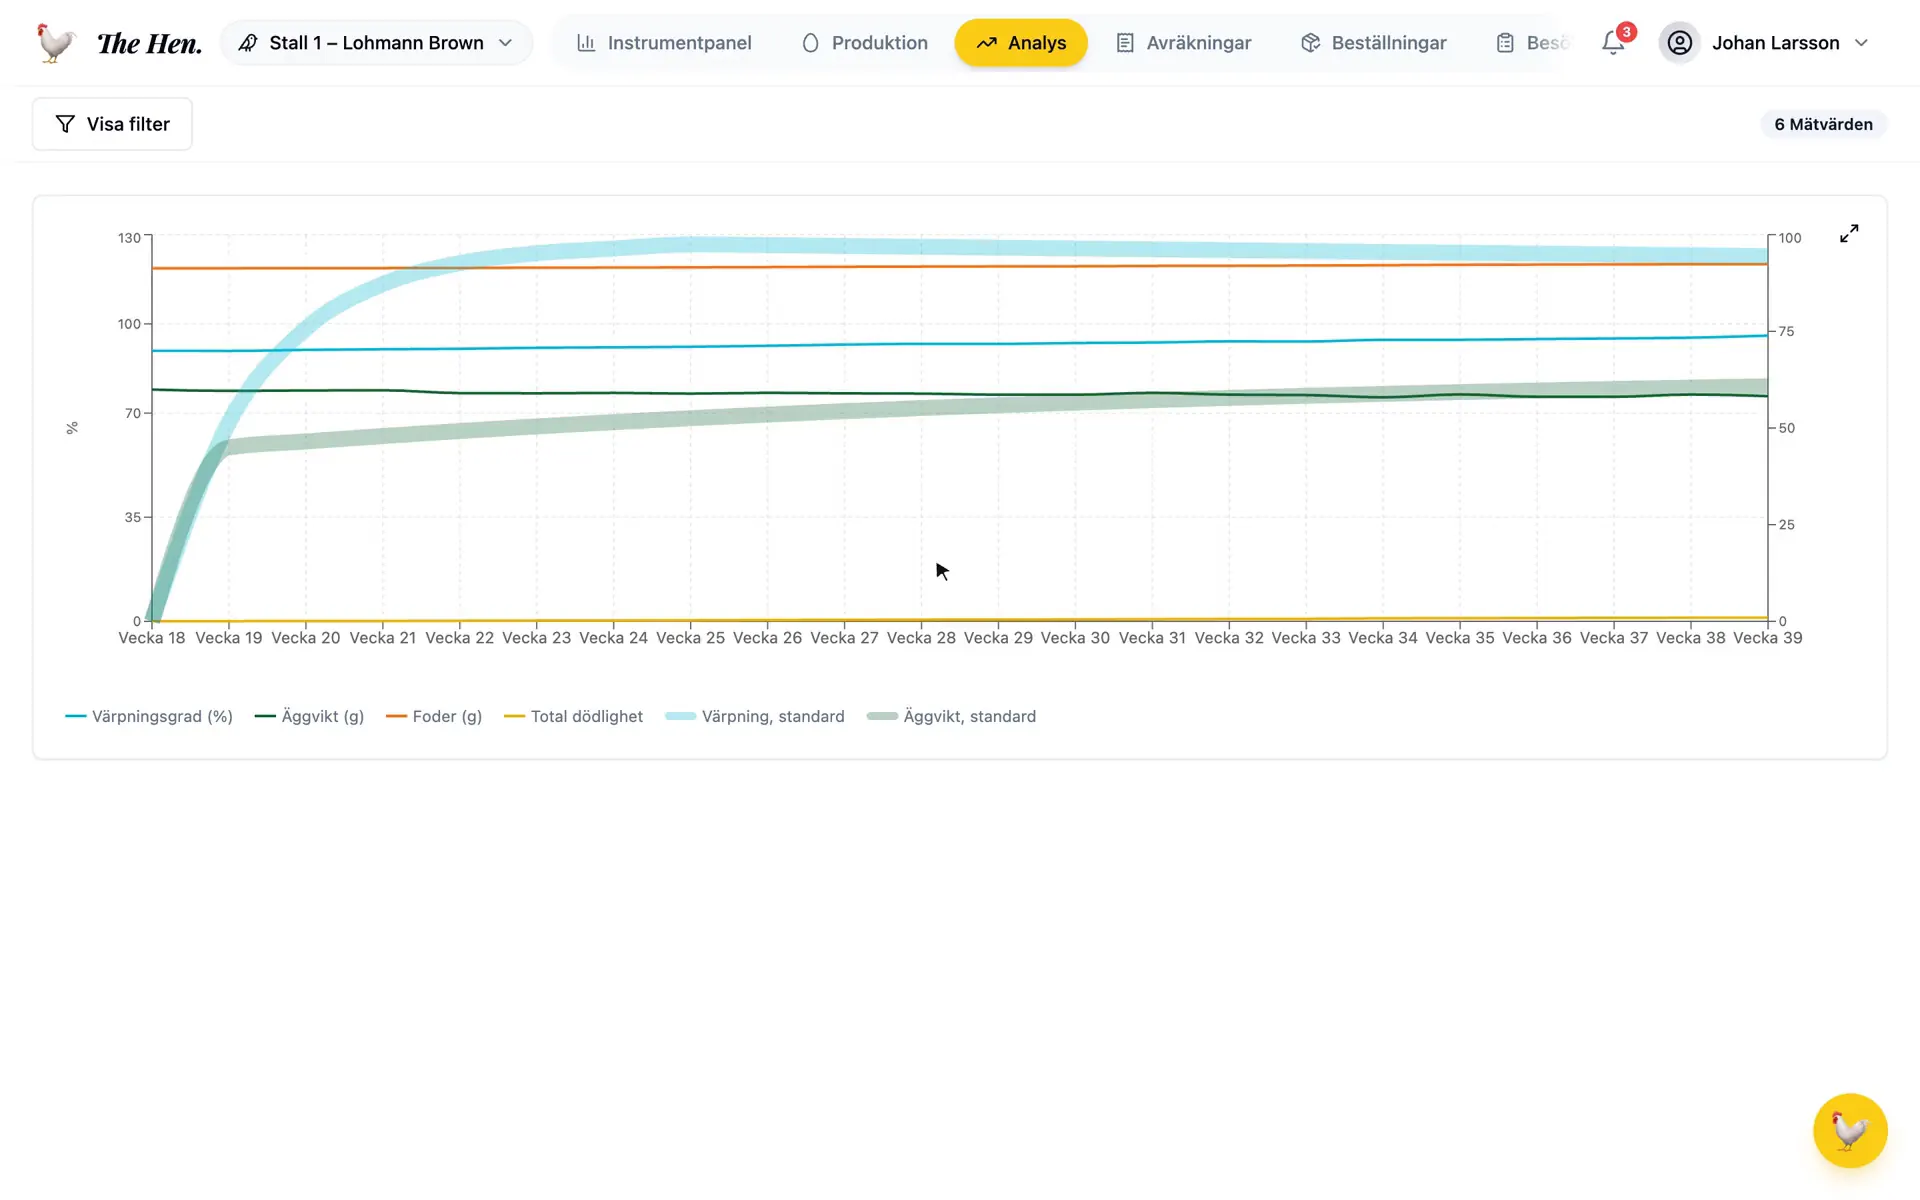This screenshot has height=1200, width=1920.
Task: Toggle Total dödlighet series in legend
Action: pos(574,716)
